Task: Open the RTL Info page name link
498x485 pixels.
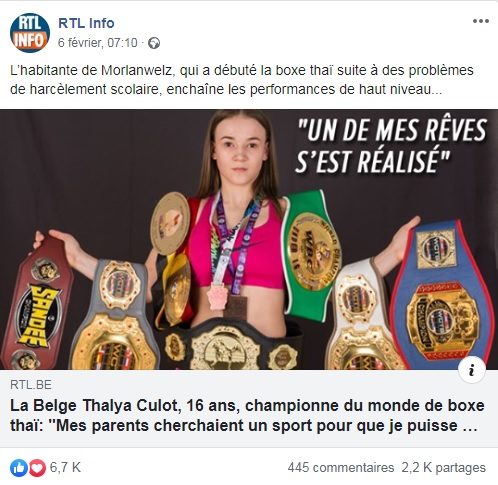Action: [86, 23]
